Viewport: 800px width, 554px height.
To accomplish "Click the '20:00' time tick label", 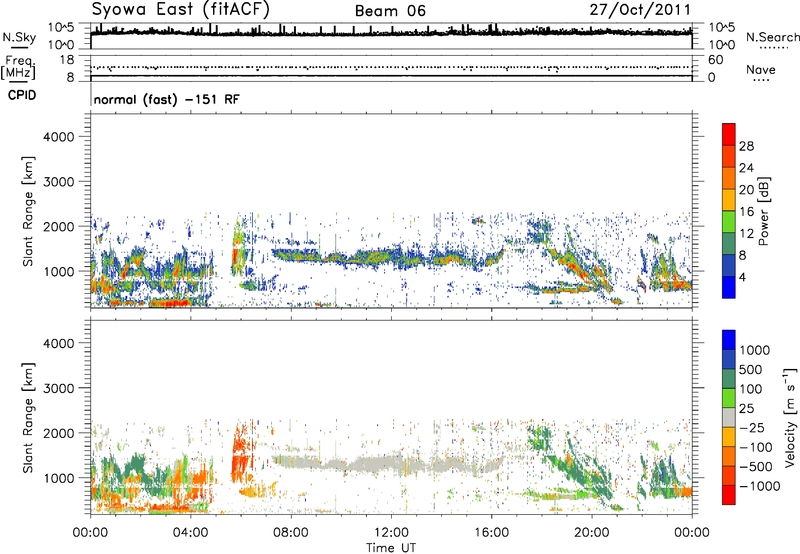I will click(591, 533).
